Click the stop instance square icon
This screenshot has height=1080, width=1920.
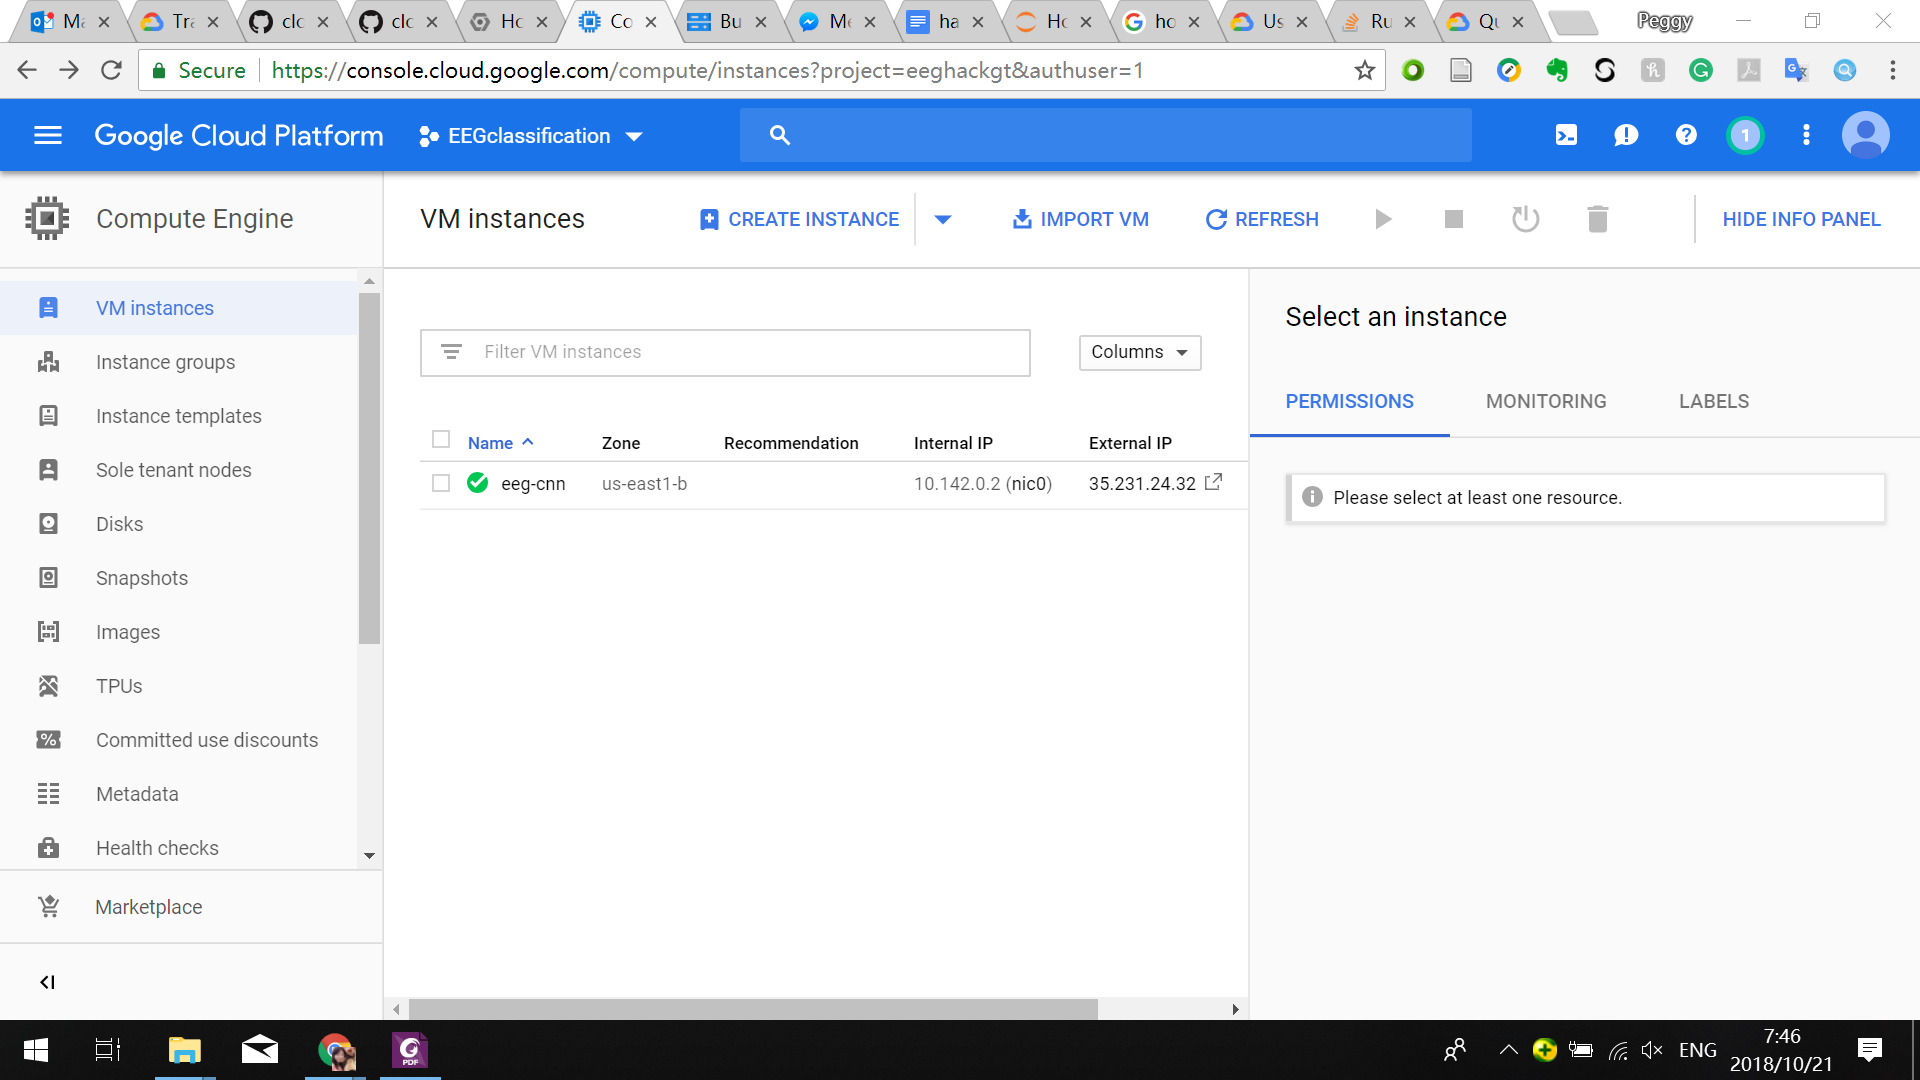[1454, 219]
